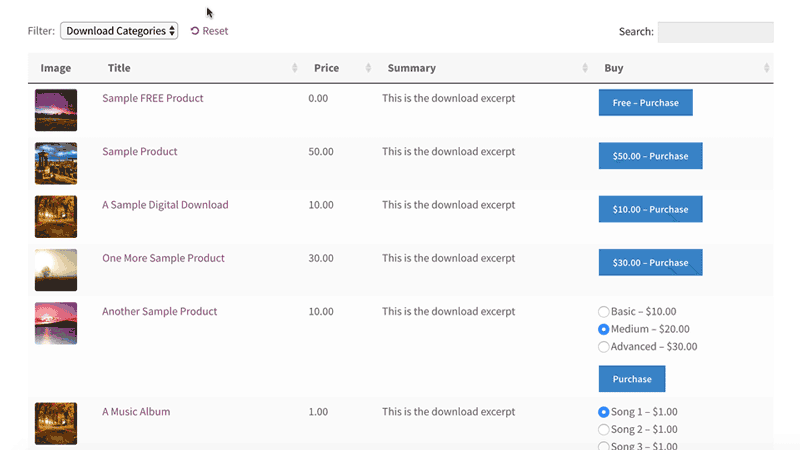The height and width of the screenshot is (450, 800).
Task: Sort table by Summary column arrows
Action: coord(585,68)
